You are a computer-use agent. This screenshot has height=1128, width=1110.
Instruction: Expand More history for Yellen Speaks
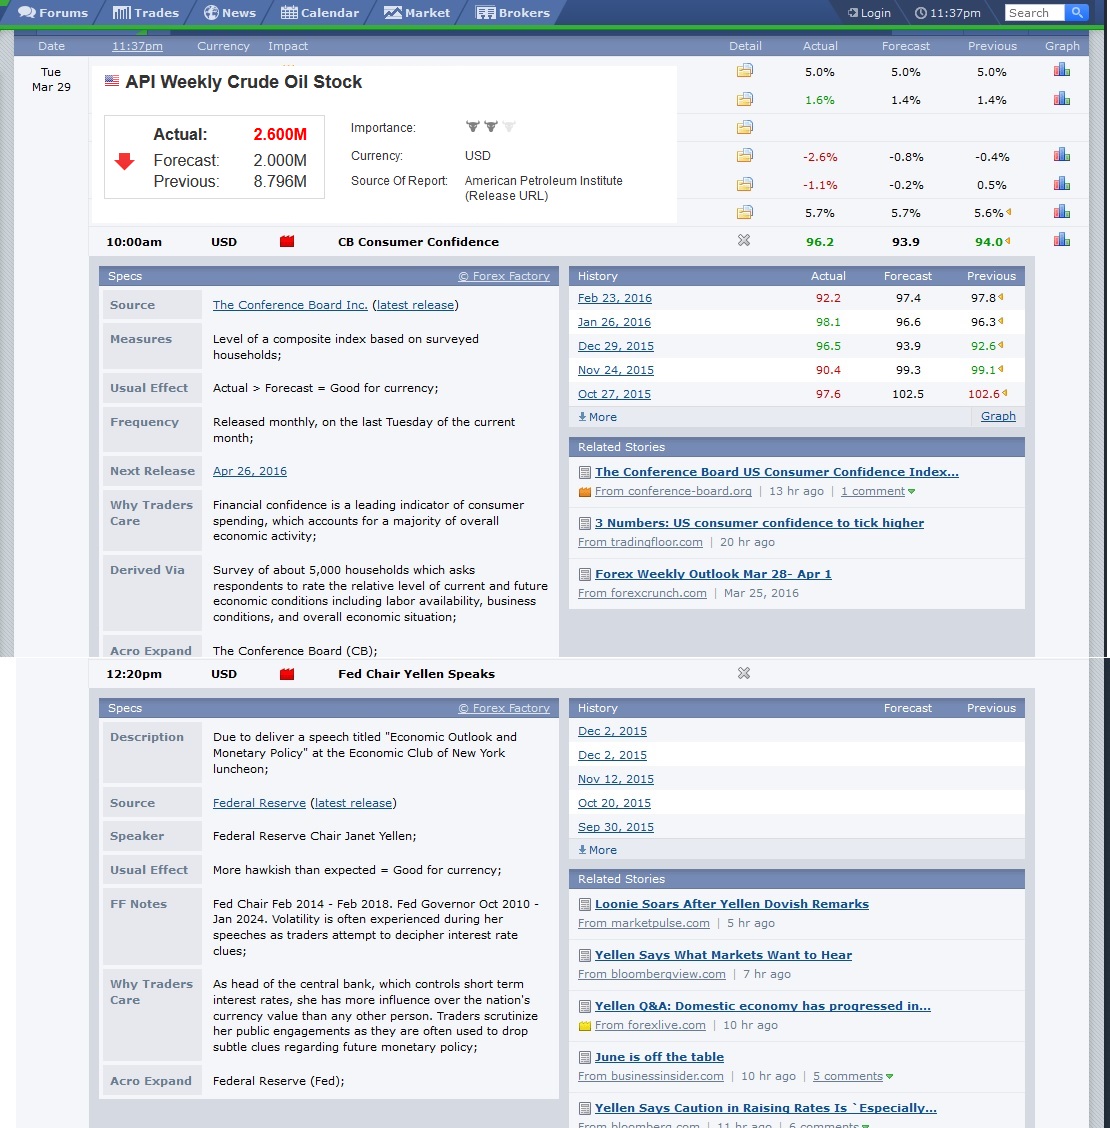[x=598, y=850]
